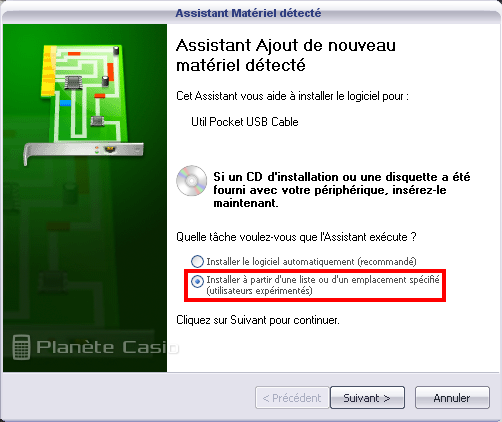Screen dimensions: 502x422
Task: Click the blue component on the circuit card
Action: [x=65, y=103]
